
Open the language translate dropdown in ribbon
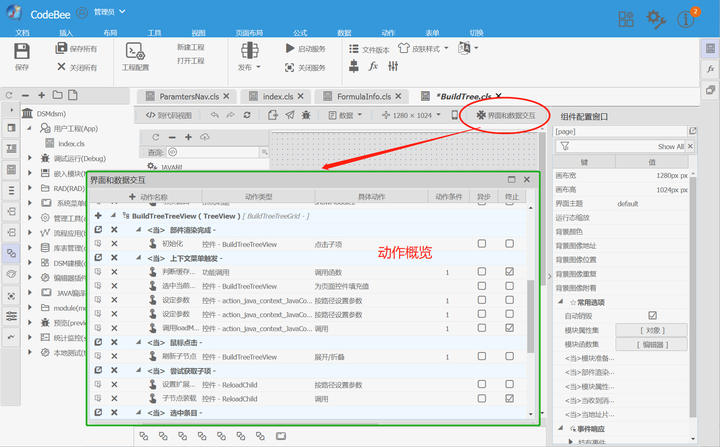click(468, 48)
